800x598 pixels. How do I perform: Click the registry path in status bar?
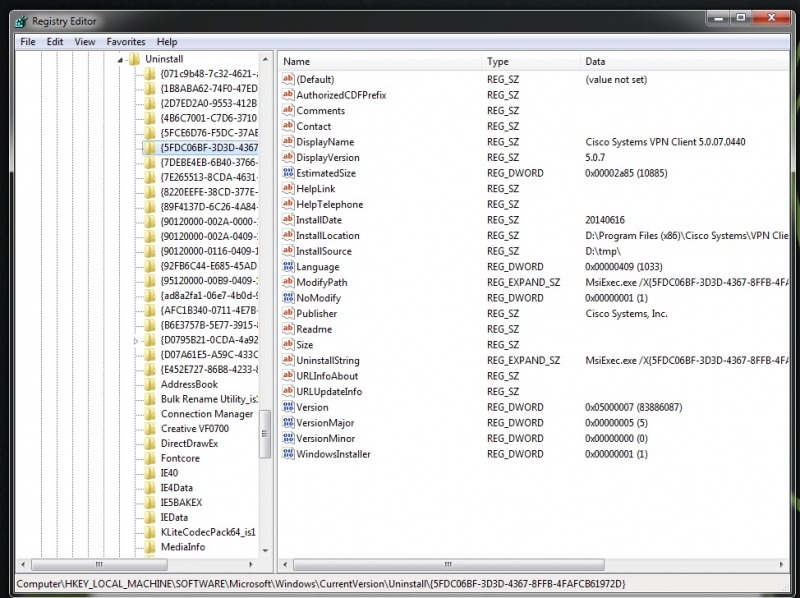pyautogui.click(x=320, y=584)
